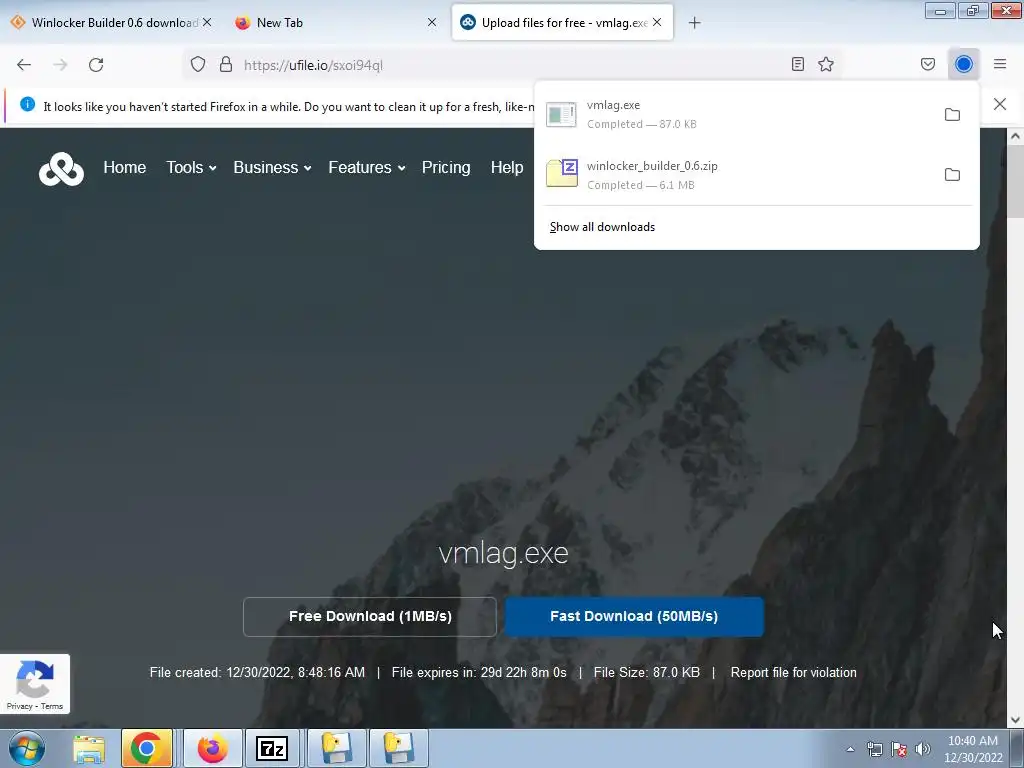The image size is (1024, 768).
Task: Open winlocker_builder_0.6.zip download entry
Action: [x=738, y=175]
